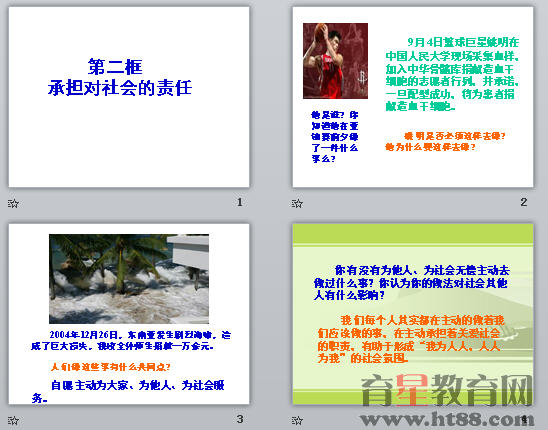Click the animation star icon under slide 2
The image size is (548, 430).
pos(297,203)
